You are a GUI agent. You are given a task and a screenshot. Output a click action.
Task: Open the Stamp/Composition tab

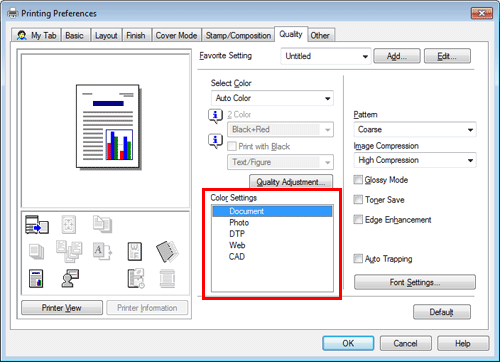tap(238, 35)
